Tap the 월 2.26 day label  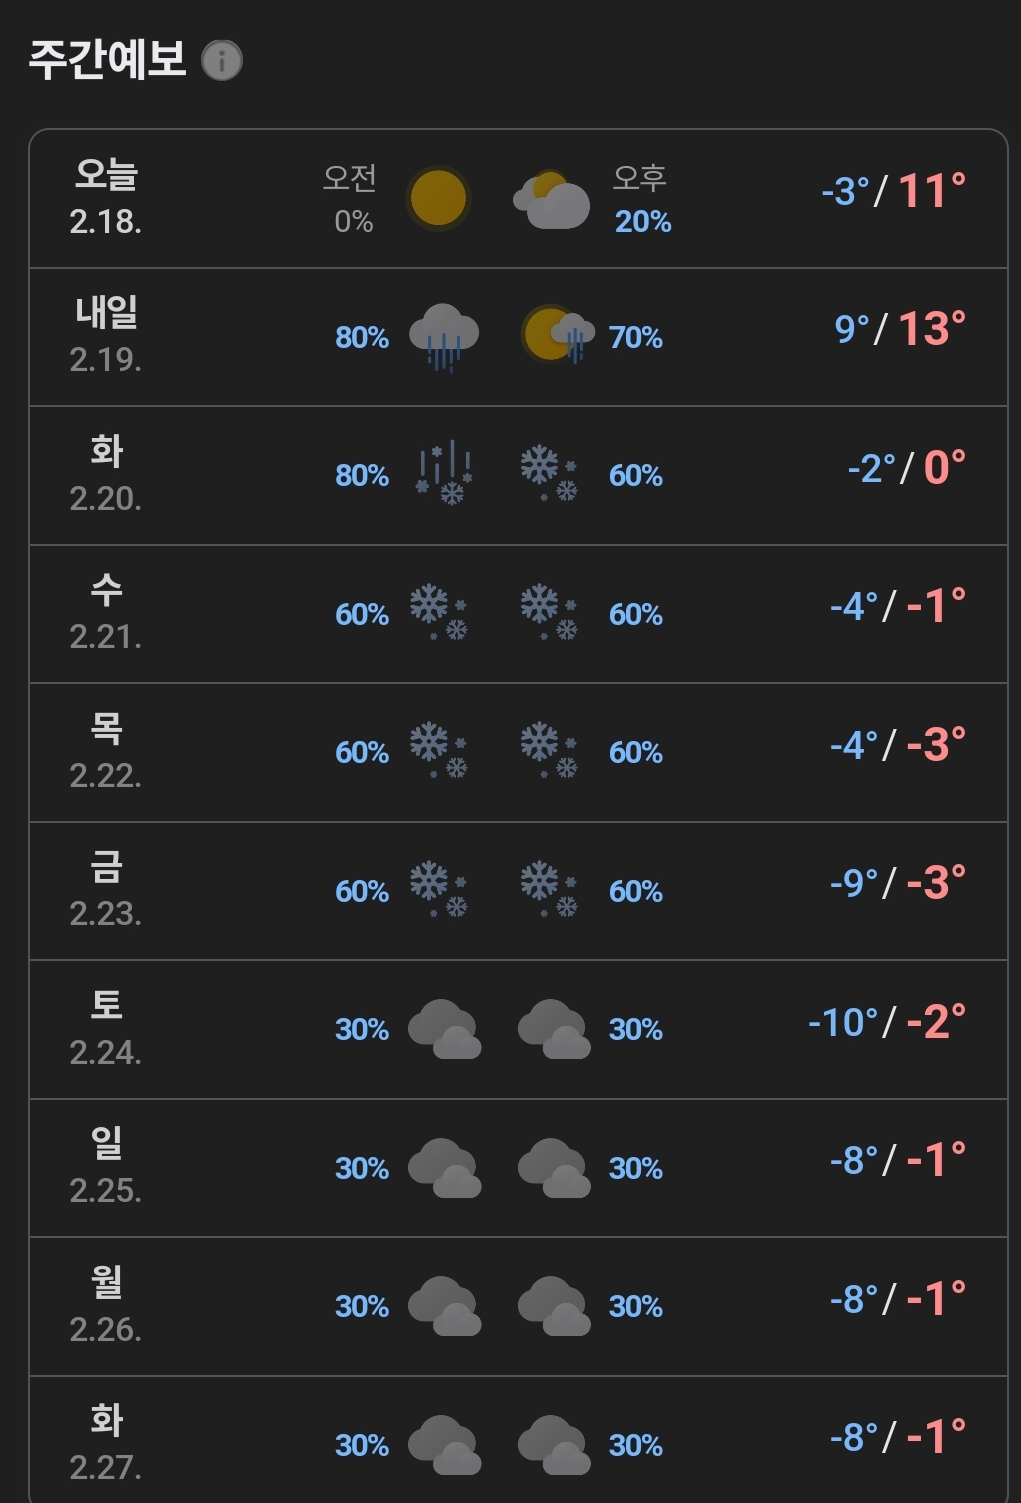(106, 1282)
